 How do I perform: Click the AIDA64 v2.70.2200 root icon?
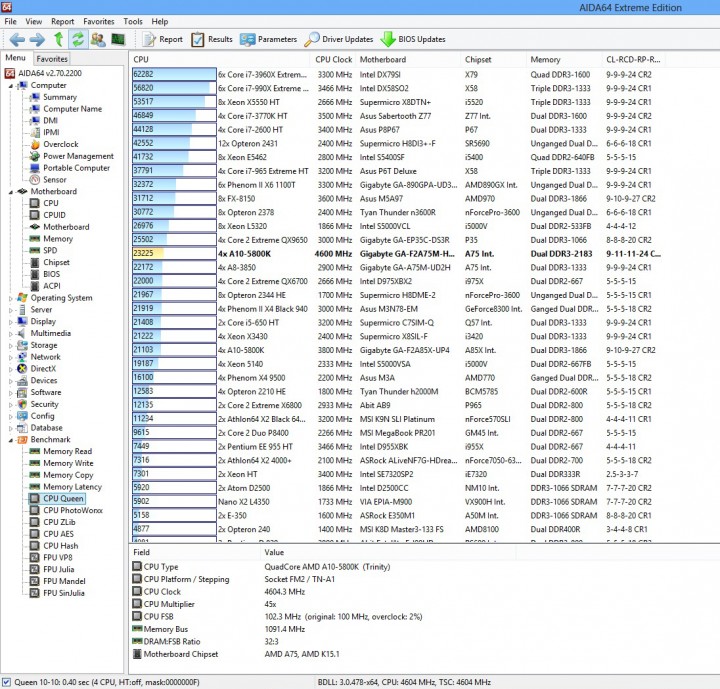click(x=10, y=73)
